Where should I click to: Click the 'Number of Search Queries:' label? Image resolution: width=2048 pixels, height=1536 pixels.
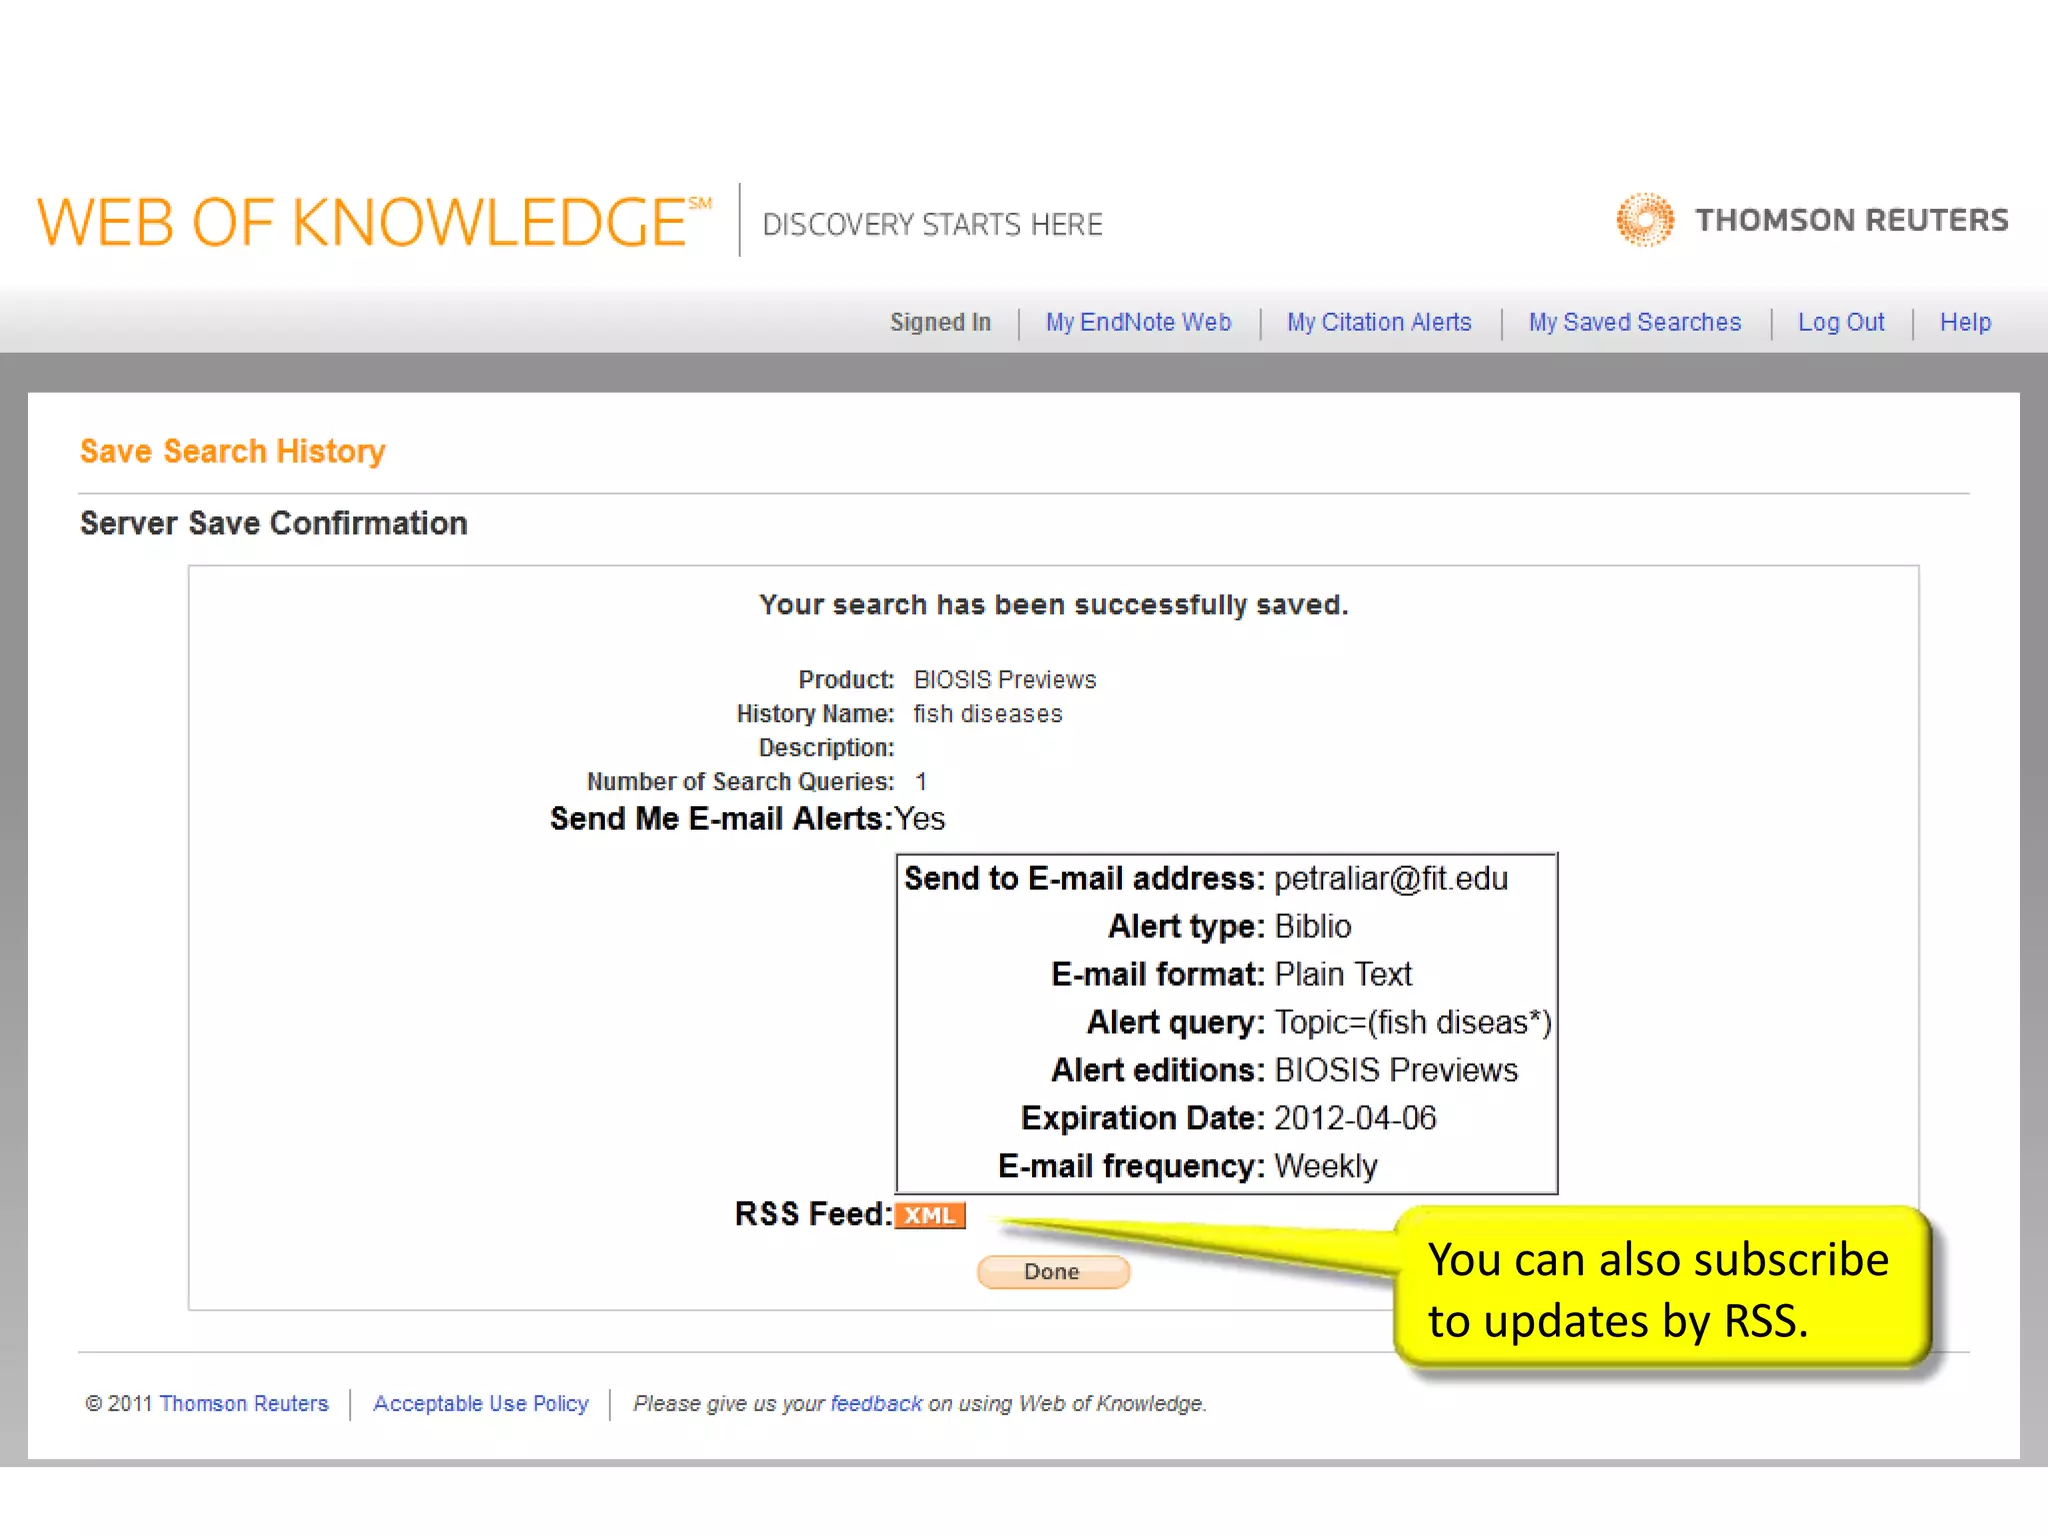pyautogui.click(x=740, y=782)
